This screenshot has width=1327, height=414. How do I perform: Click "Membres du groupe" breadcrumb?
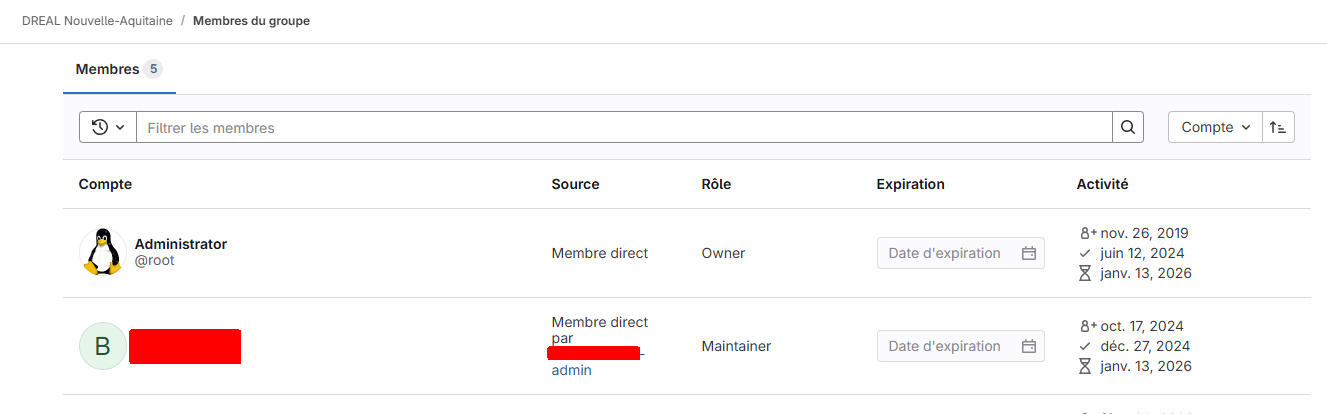pos(251,20)
